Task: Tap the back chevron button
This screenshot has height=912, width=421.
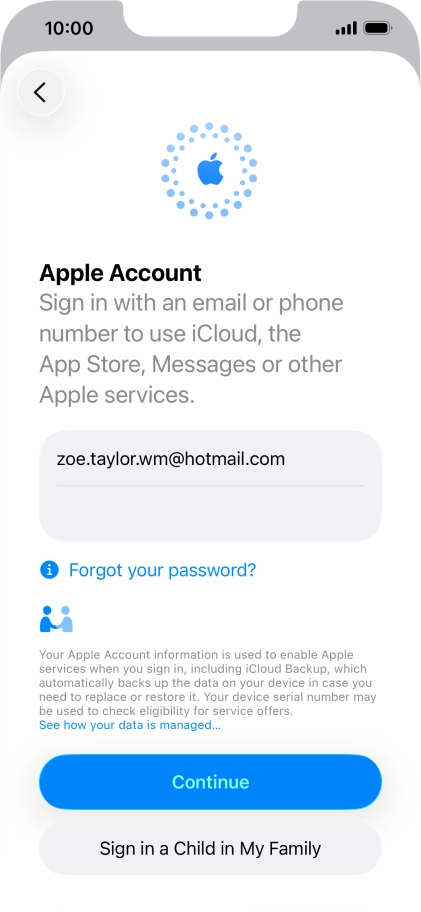Action: click(x=40, y=92)
